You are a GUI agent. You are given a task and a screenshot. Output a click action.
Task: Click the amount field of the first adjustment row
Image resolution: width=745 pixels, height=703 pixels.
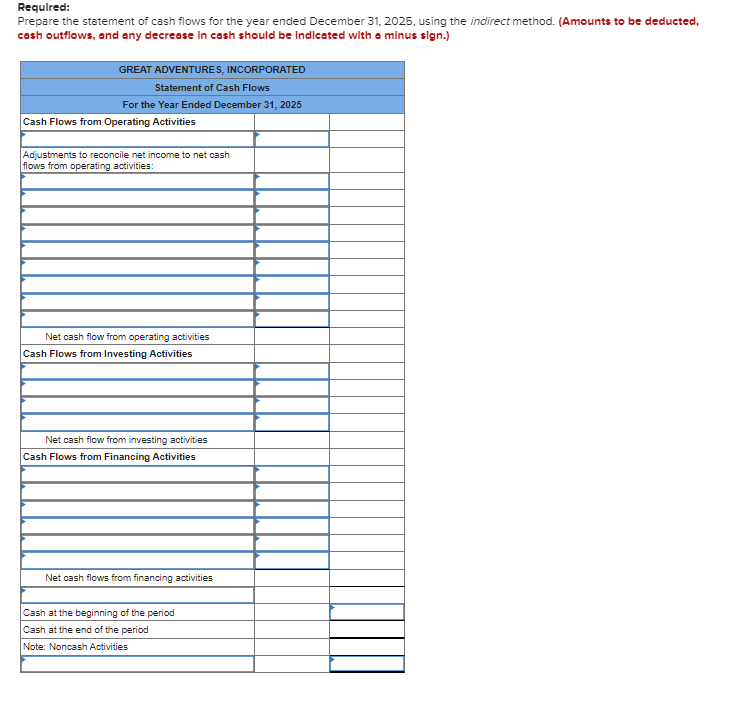(x=292, y=181)
